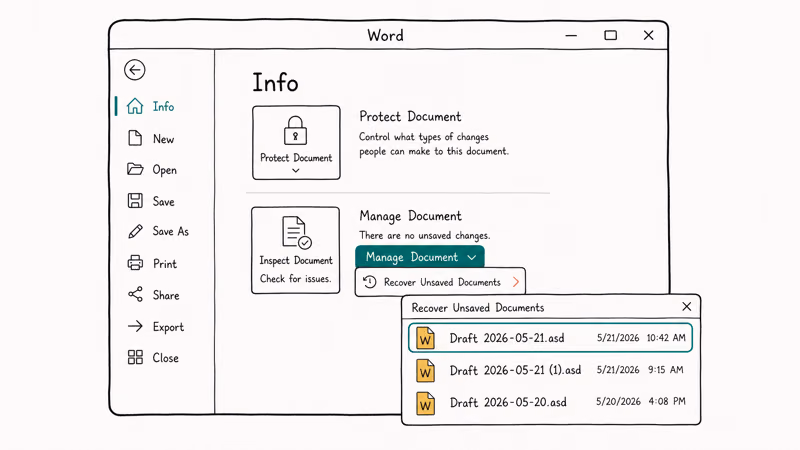Select file name Draft 2026-05-20.asd

(508, 403)
